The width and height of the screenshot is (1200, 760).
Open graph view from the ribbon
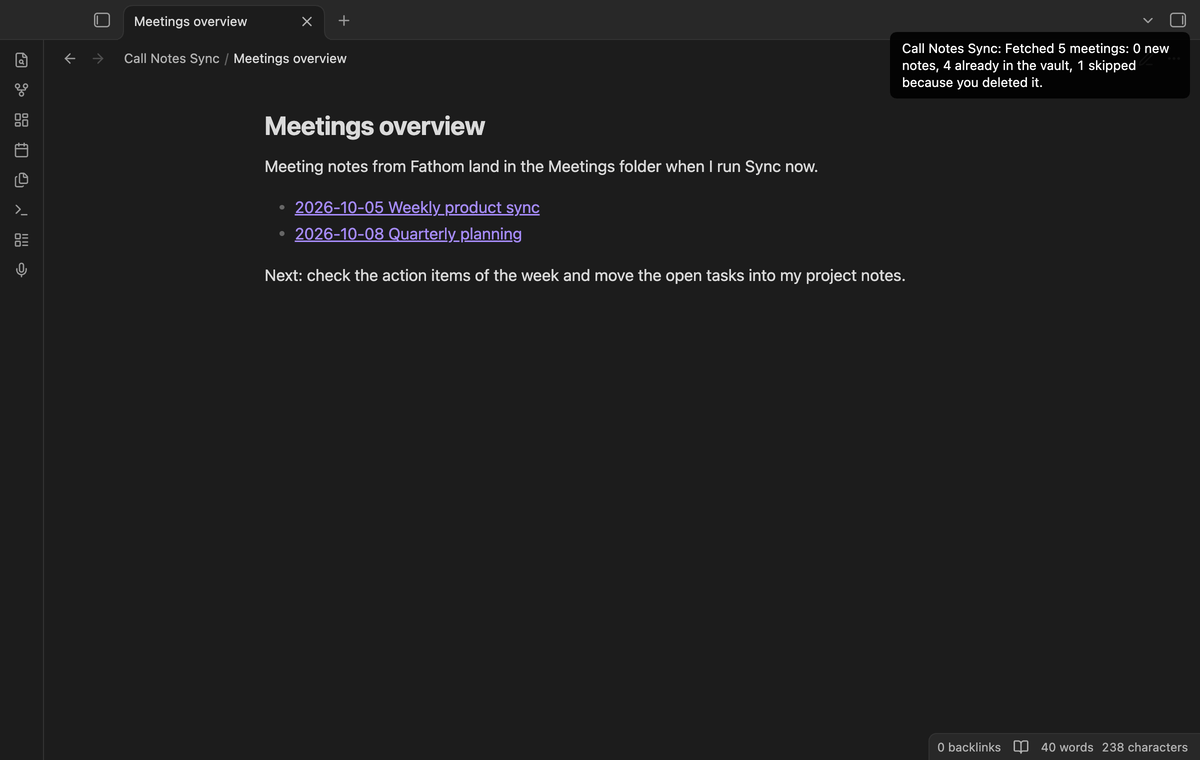22,90
